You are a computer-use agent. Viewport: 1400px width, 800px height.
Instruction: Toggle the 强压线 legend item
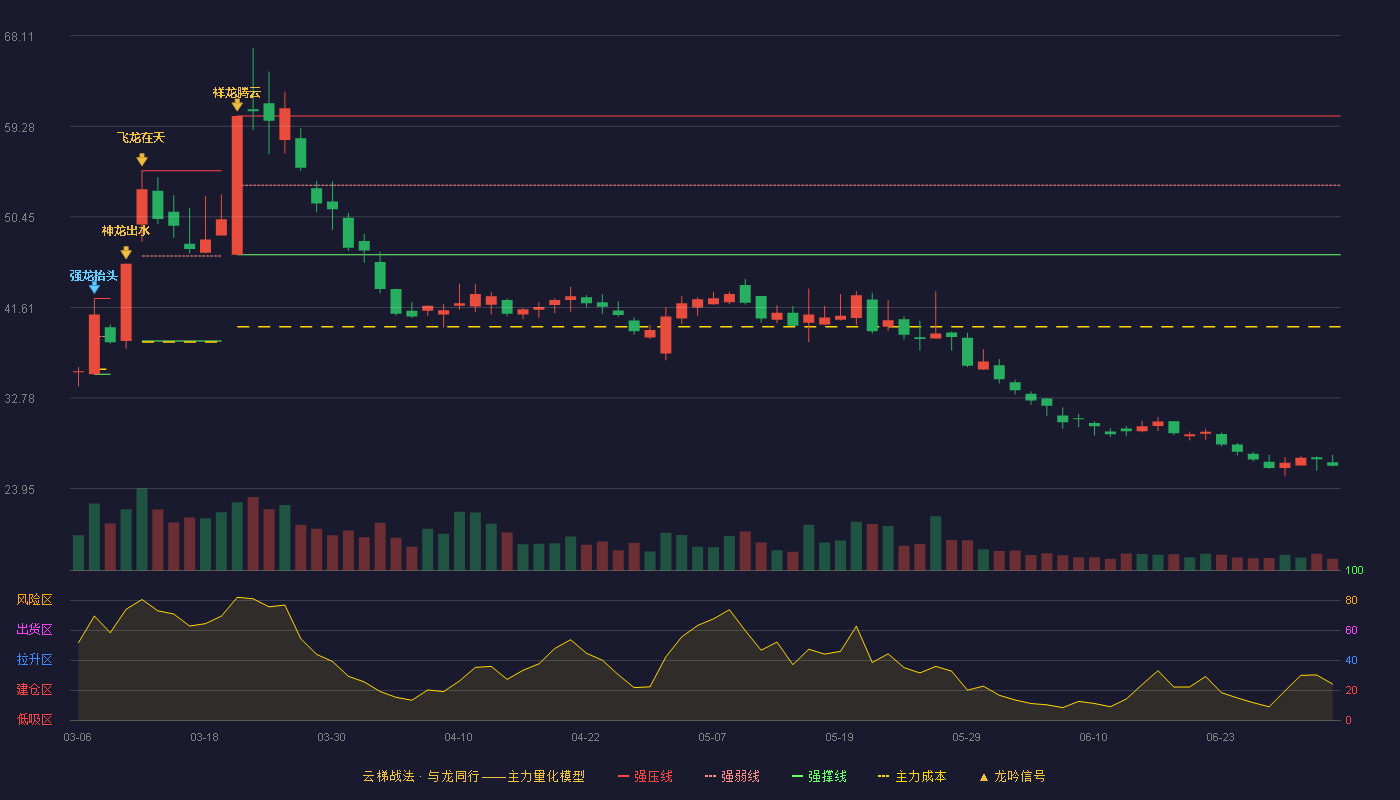pos(645,776)
